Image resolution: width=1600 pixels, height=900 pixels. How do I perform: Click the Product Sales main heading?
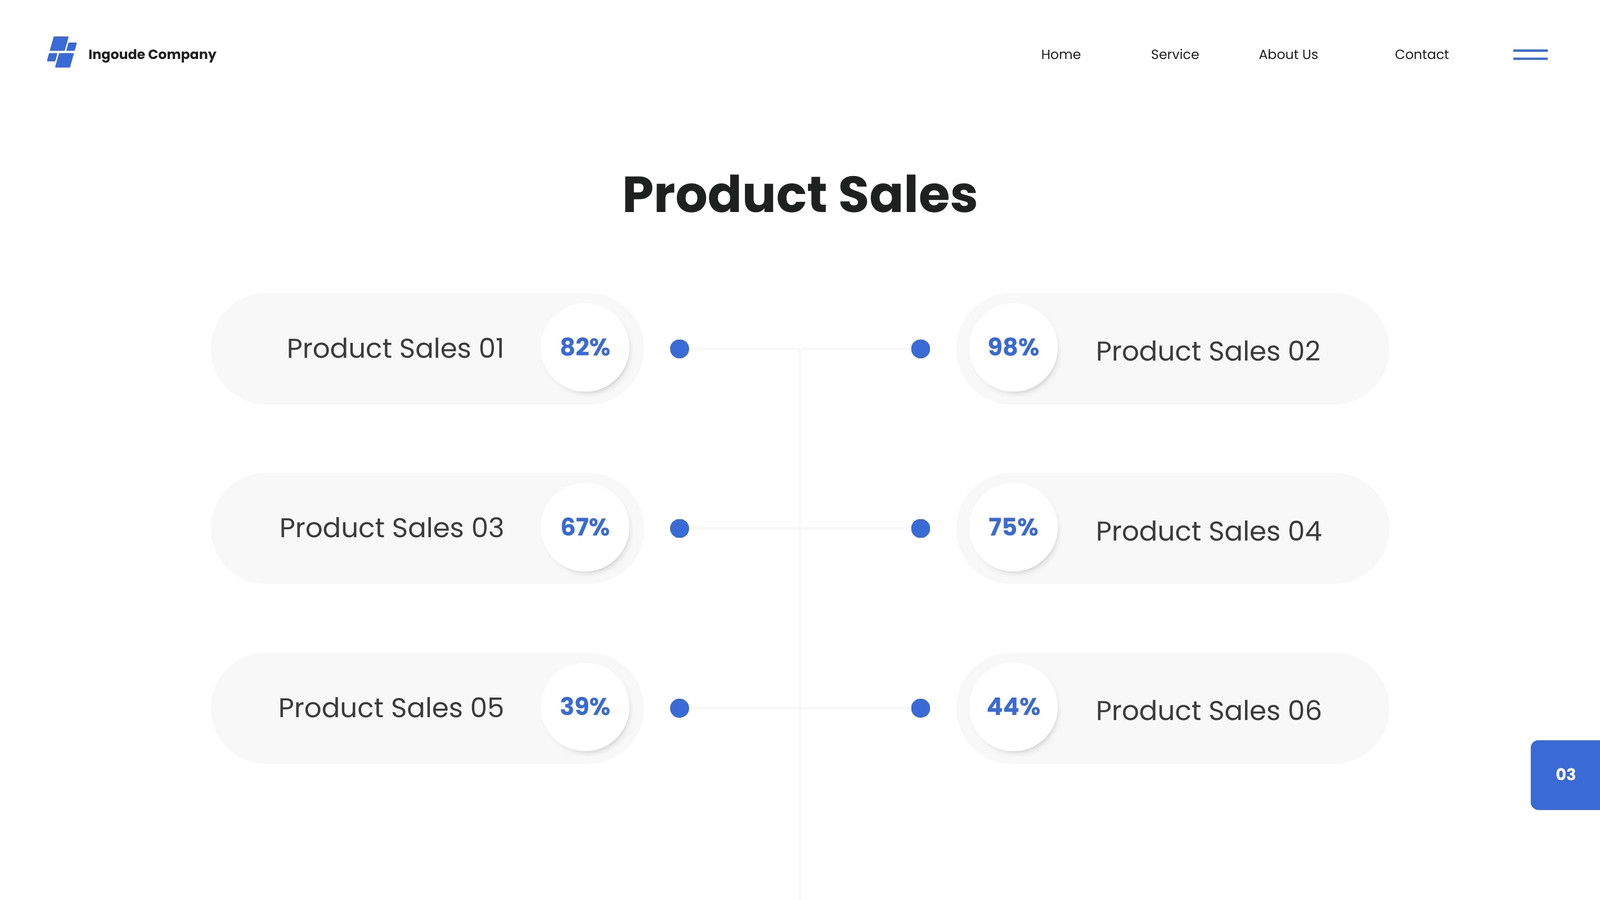pos(800,194)
